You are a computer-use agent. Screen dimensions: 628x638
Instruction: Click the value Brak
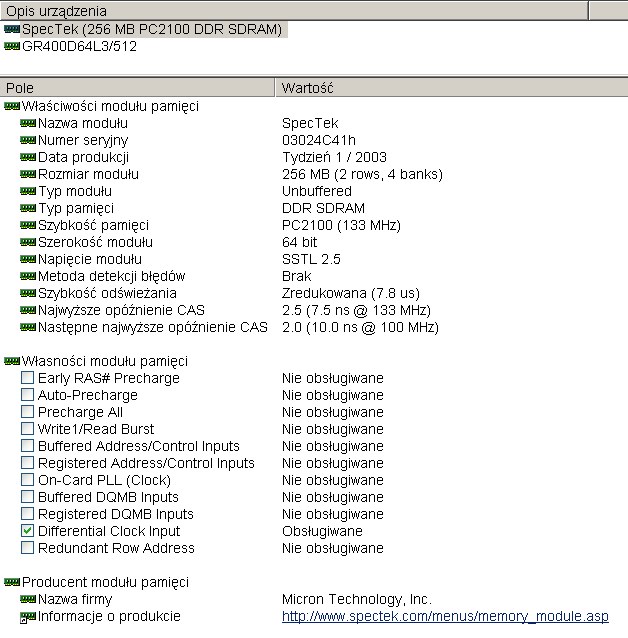296,276
